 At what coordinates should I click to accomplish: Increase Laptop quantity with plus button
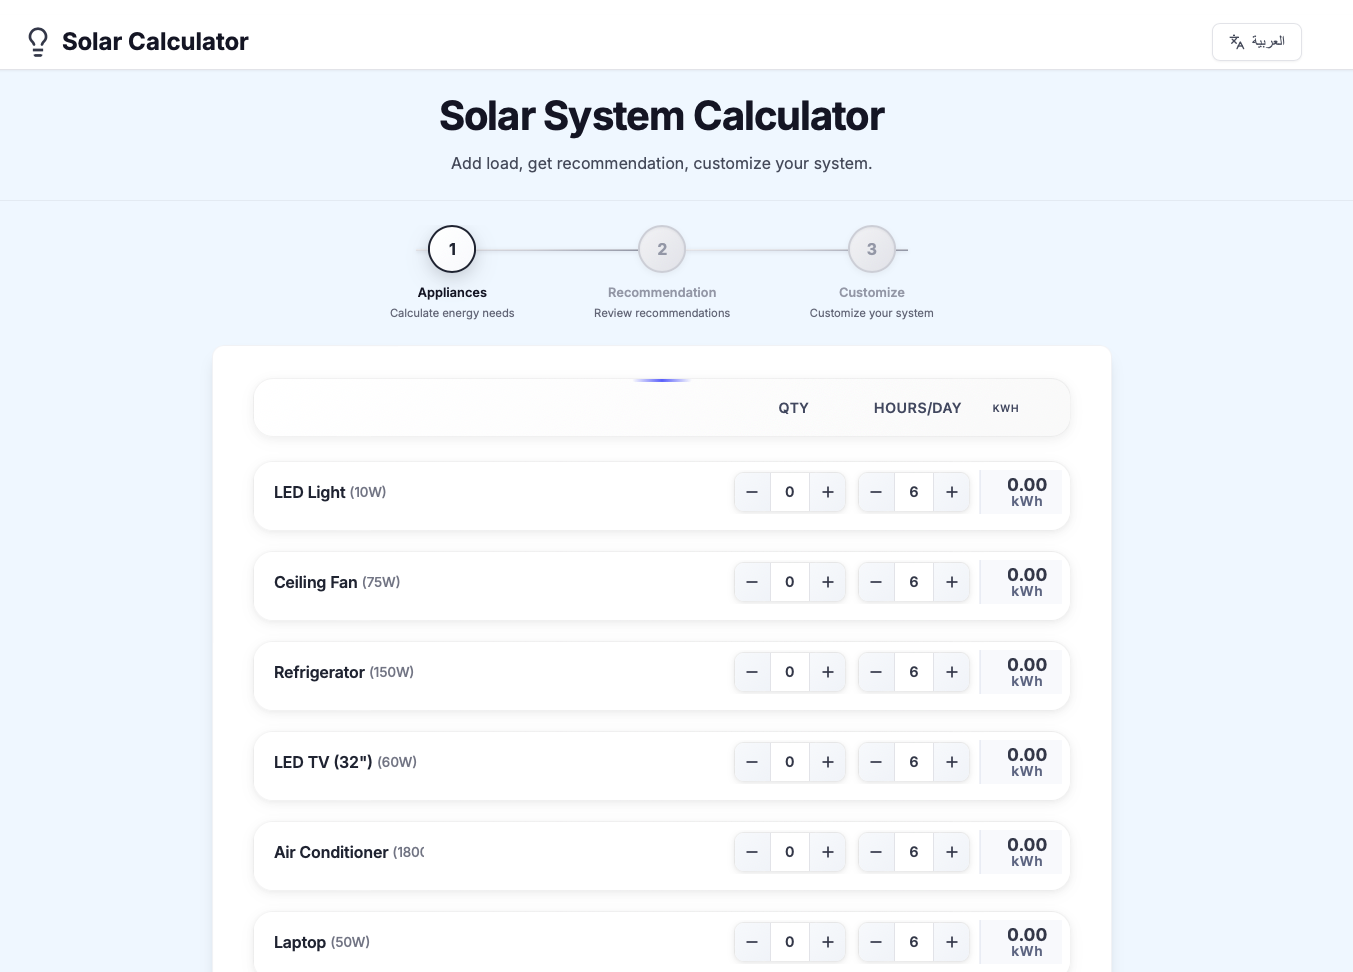(827, 942)
